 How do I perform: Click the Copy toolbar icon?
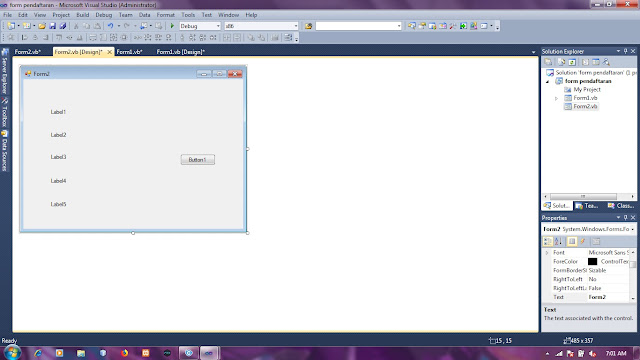(87, 26)
